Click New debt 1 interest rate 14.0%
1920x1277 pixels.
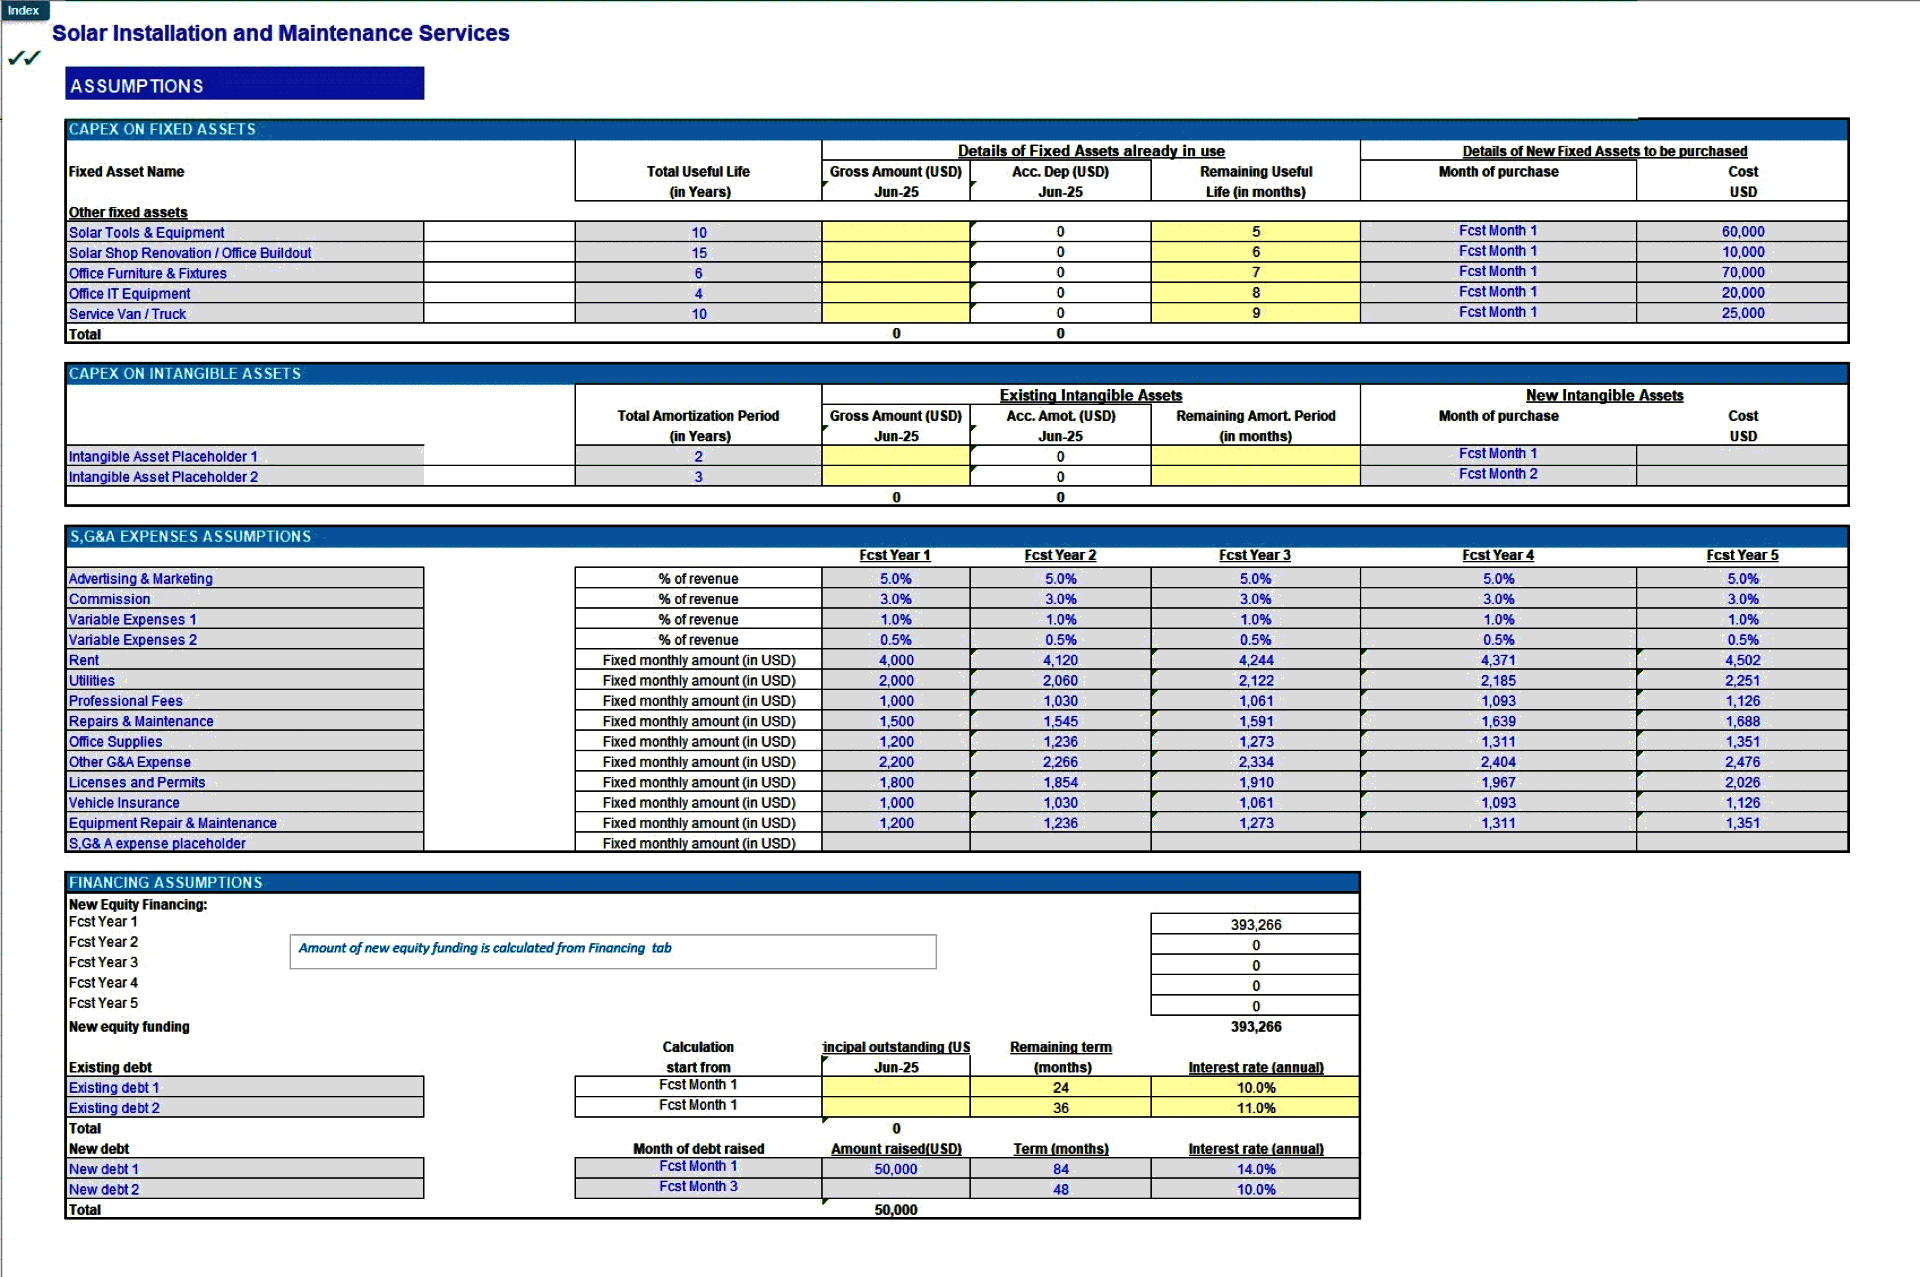(x=1255, y=1169)
